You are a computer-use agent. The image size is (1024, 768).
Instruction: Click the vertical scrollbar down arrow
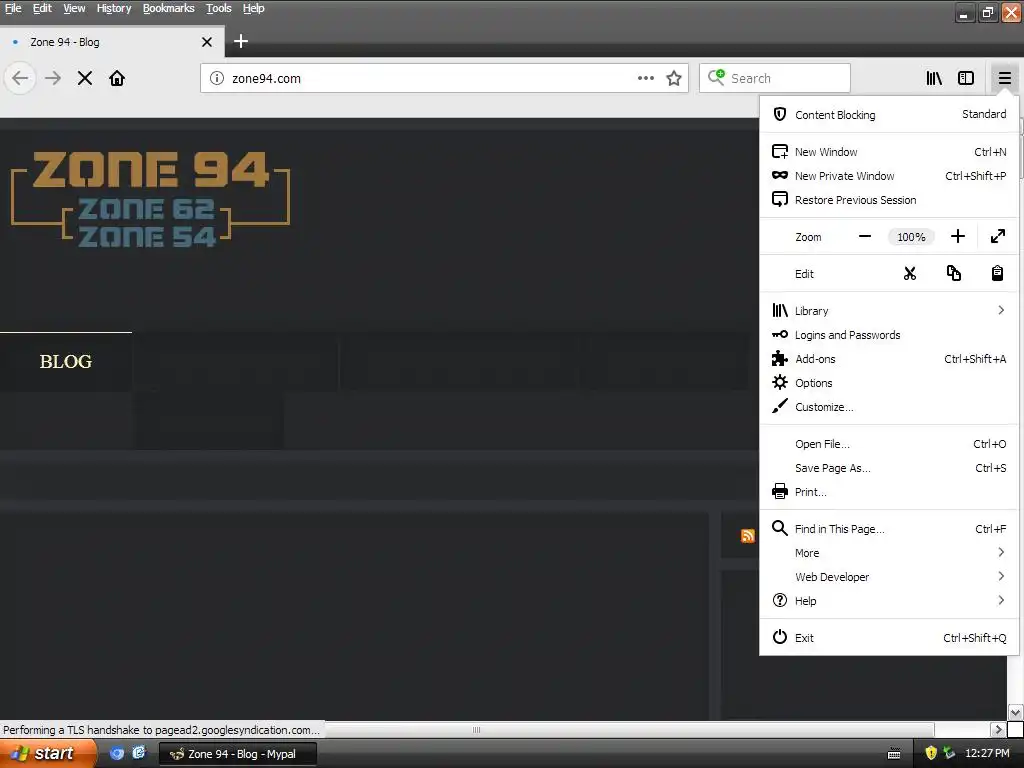1015,712
